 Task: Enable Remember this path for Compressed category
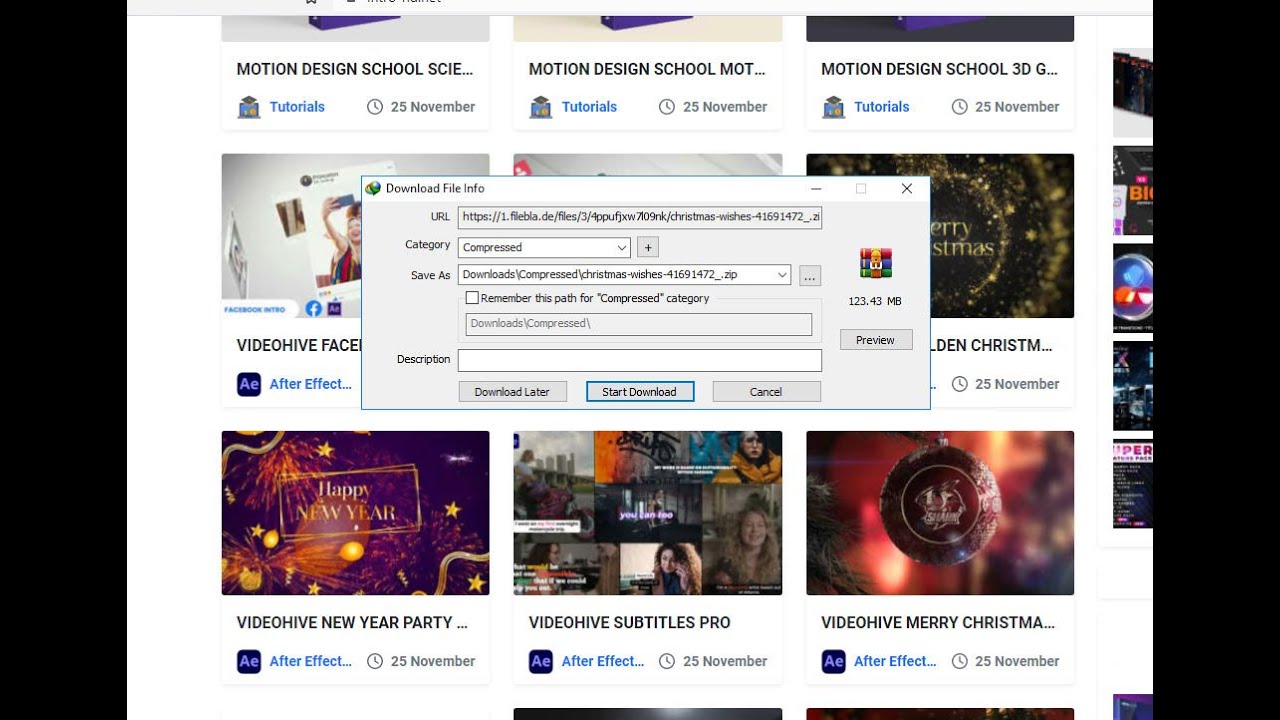[x=472, y=298]
